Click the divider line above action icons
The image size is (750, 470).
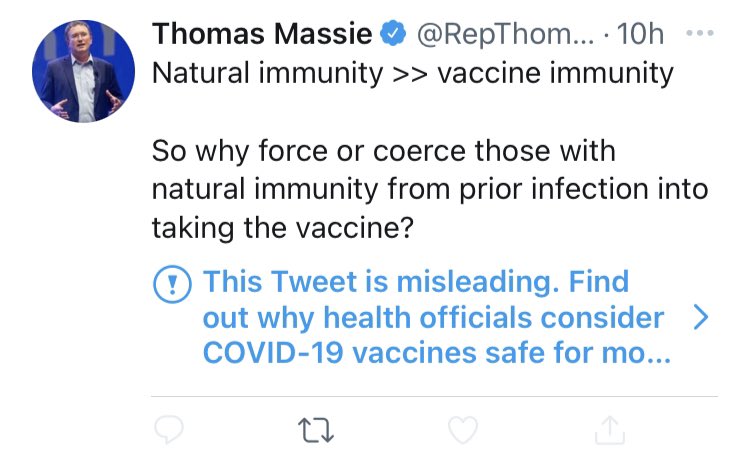pyautogui.click(x=434, y=396)
